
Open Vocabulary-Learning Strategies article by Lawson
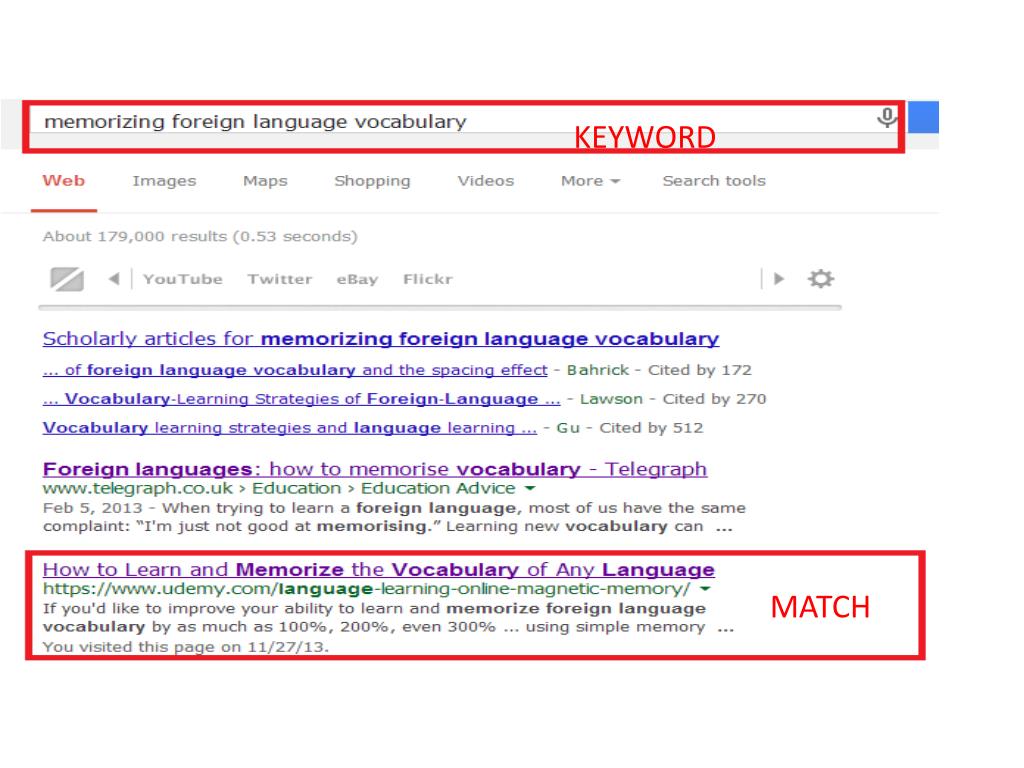301,399
